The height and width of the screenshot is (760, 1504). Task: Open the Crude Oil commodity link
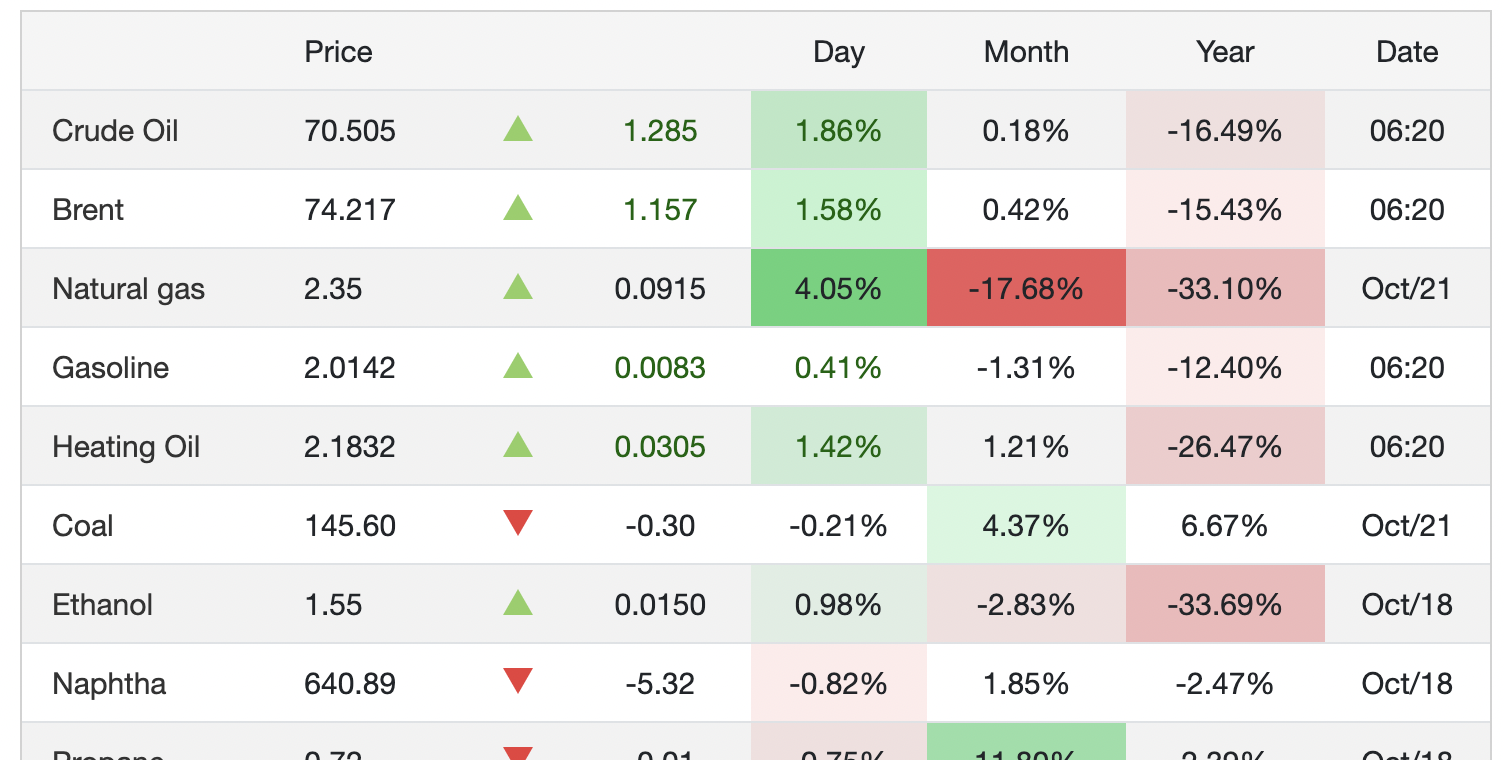pos(115,131)
